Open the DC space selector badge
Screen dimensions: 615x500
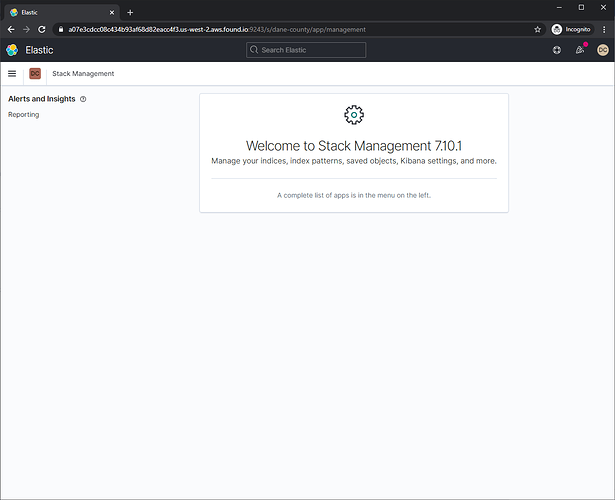(35, 73)
